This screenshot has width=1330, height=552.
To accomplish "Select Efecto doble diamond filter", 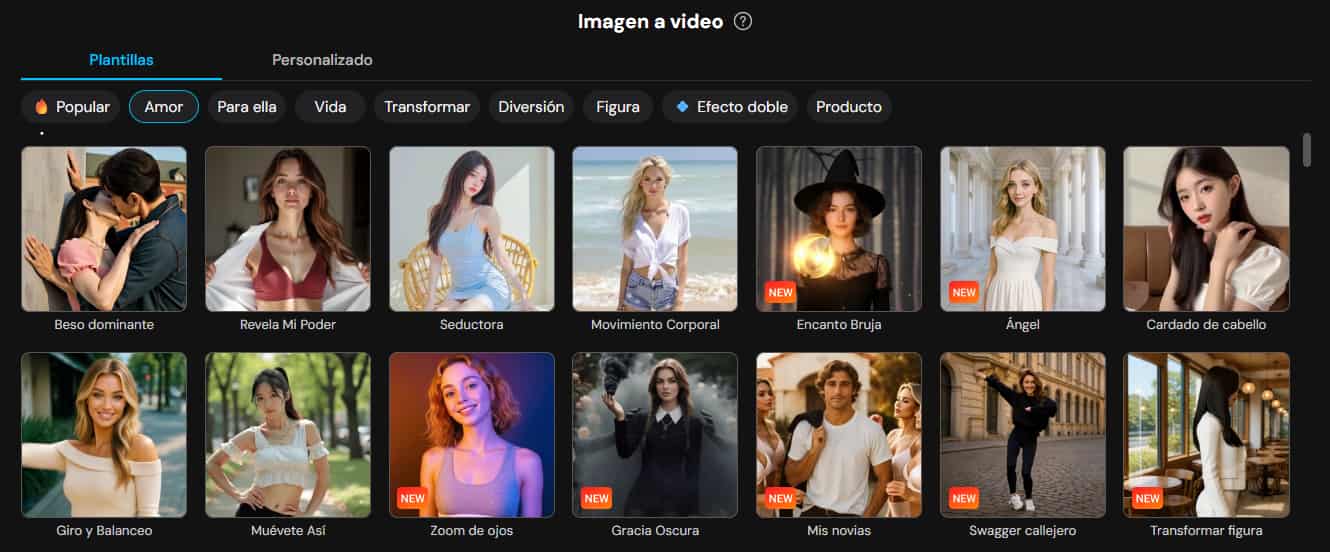I will (x=730, y=107).
